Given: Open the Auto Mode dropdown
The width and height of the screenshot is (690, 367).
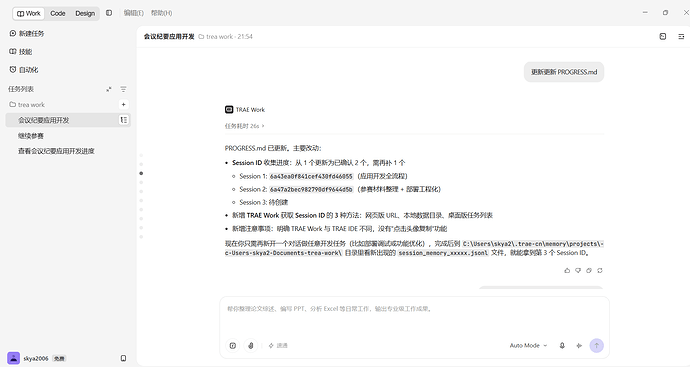Looking at the screenshot, I should pos(529,345).
